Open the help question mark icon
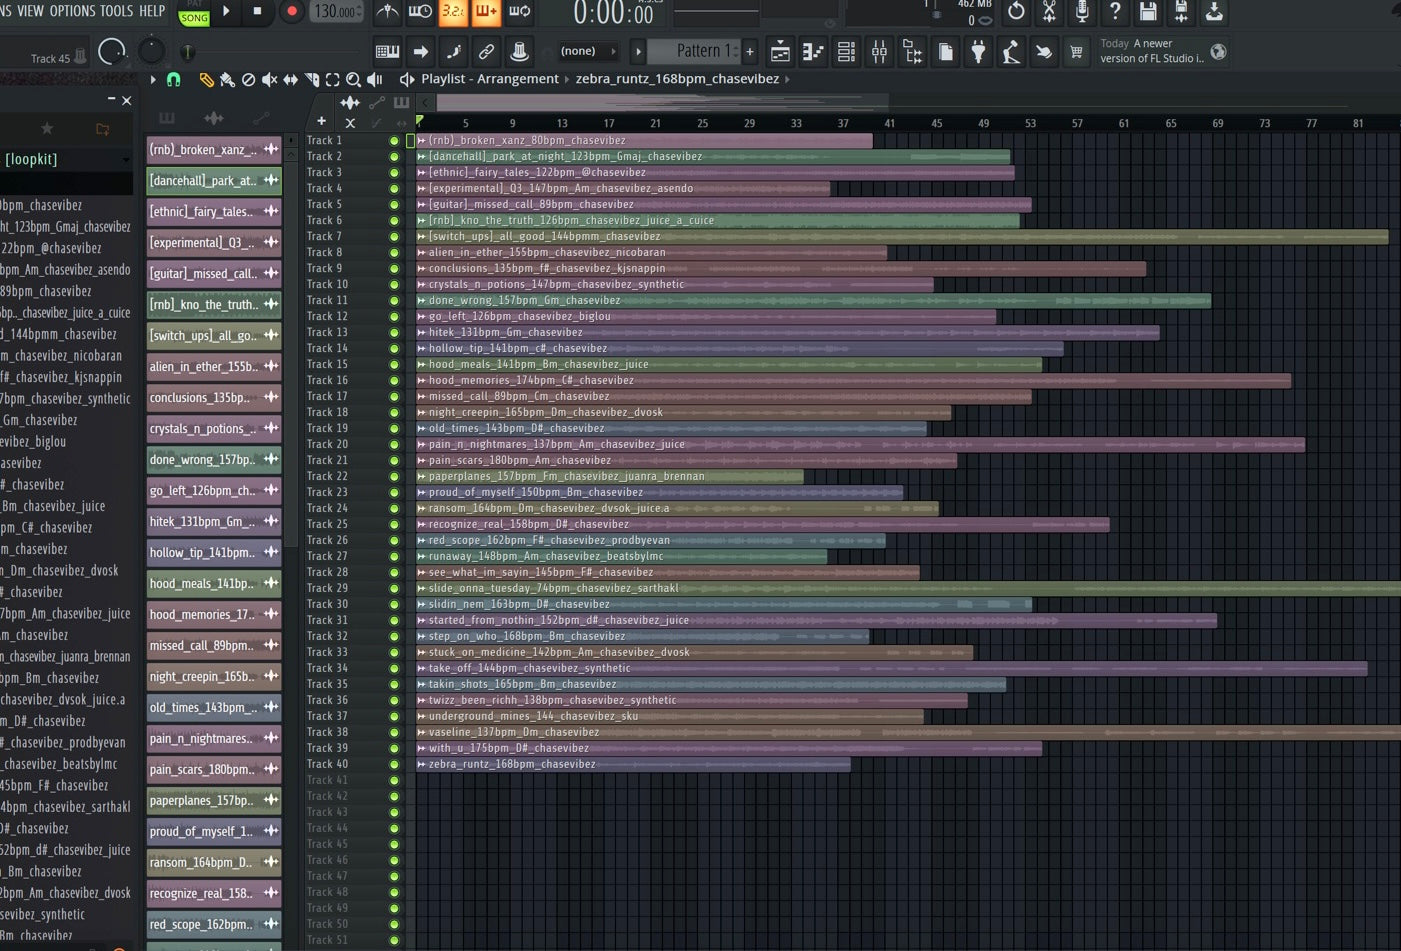 tap(1115, 11)
